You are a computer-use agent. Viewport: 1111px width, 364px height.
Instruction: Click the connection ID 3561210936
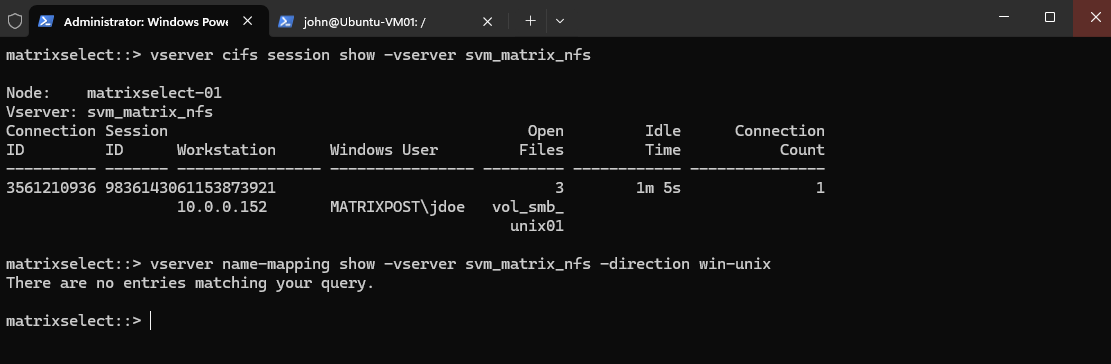pos(51,188)
